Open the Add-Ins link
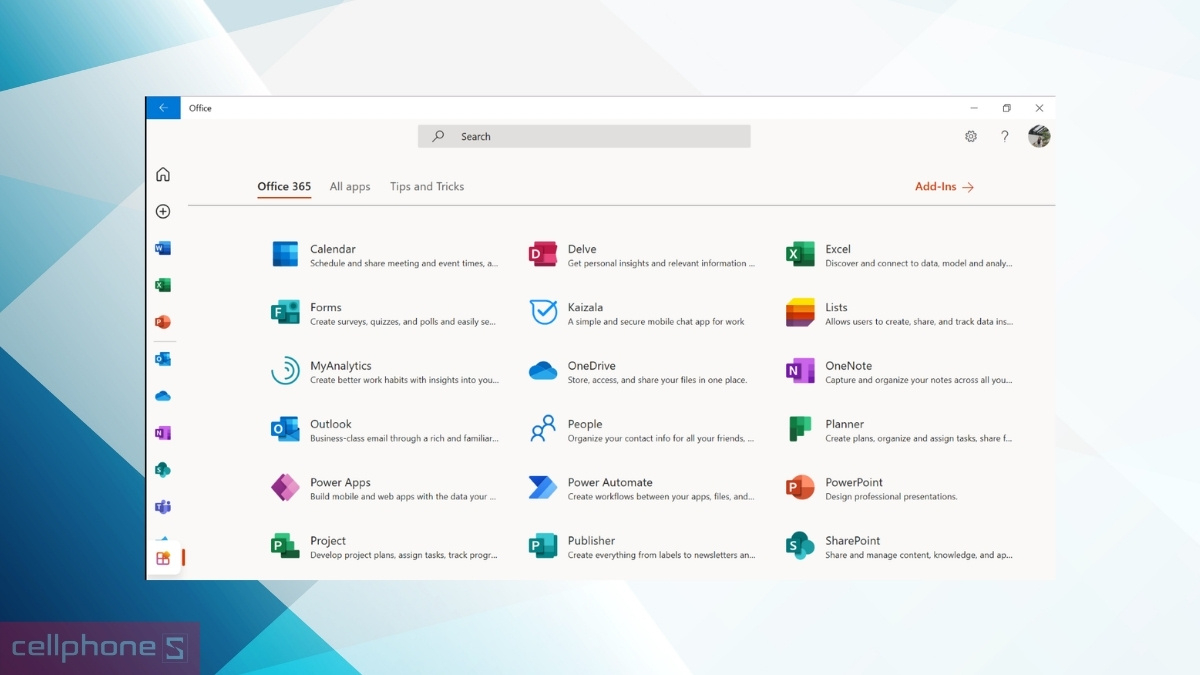This screenshot has width=1200, height=675. [944, 187]
